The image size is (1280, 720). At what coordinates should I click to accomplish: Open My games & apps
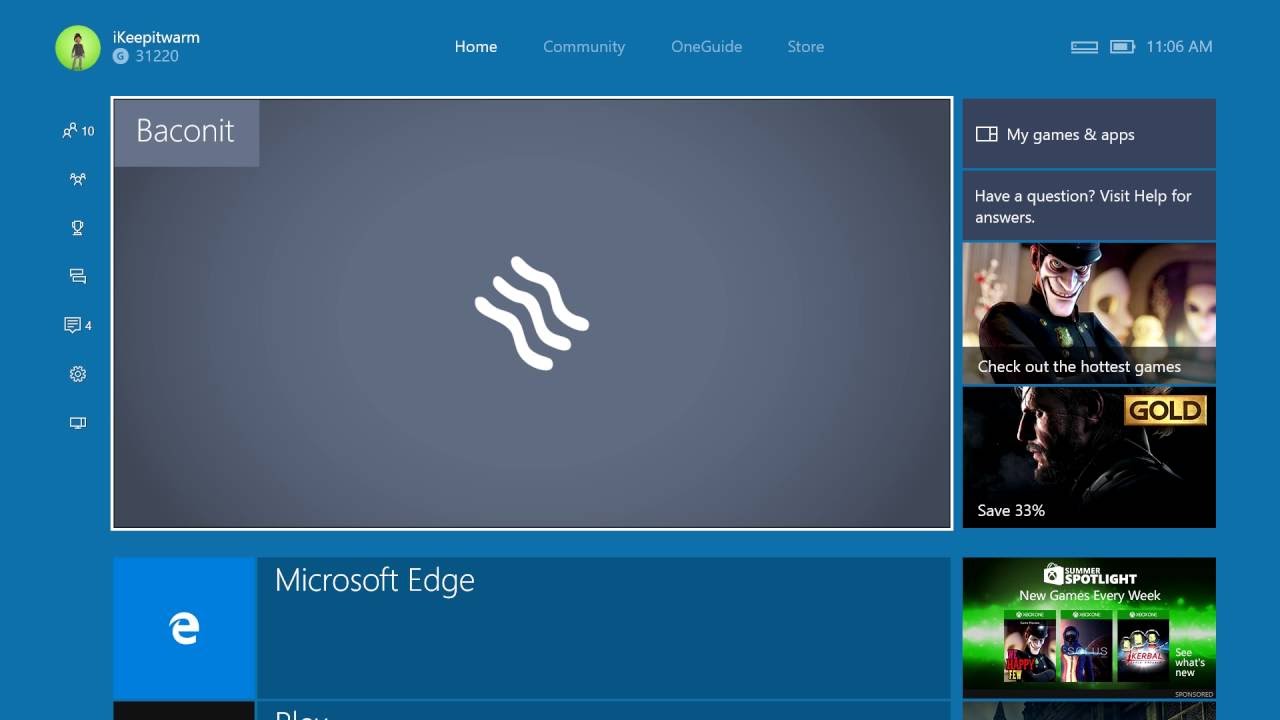[x=1089, y=133]
